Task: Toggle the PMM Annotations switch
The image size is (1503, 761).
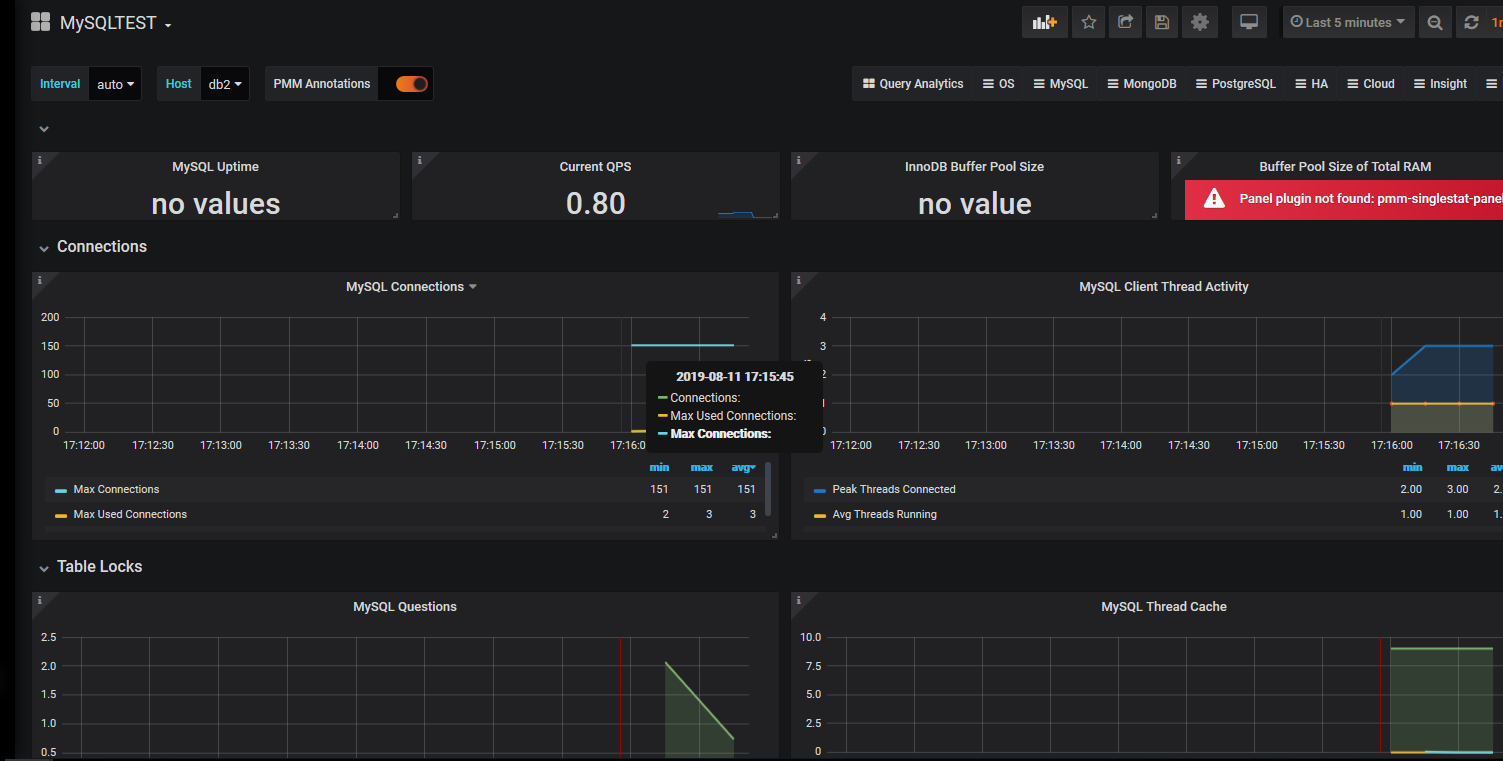Action: (411, 84)
